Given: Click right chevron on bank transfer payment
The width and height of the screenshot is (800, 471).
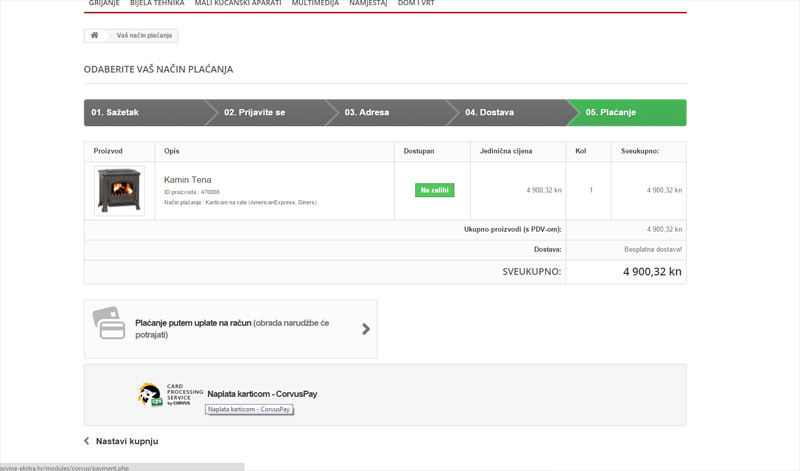Looking at the screenshot, I should [365, 329].
